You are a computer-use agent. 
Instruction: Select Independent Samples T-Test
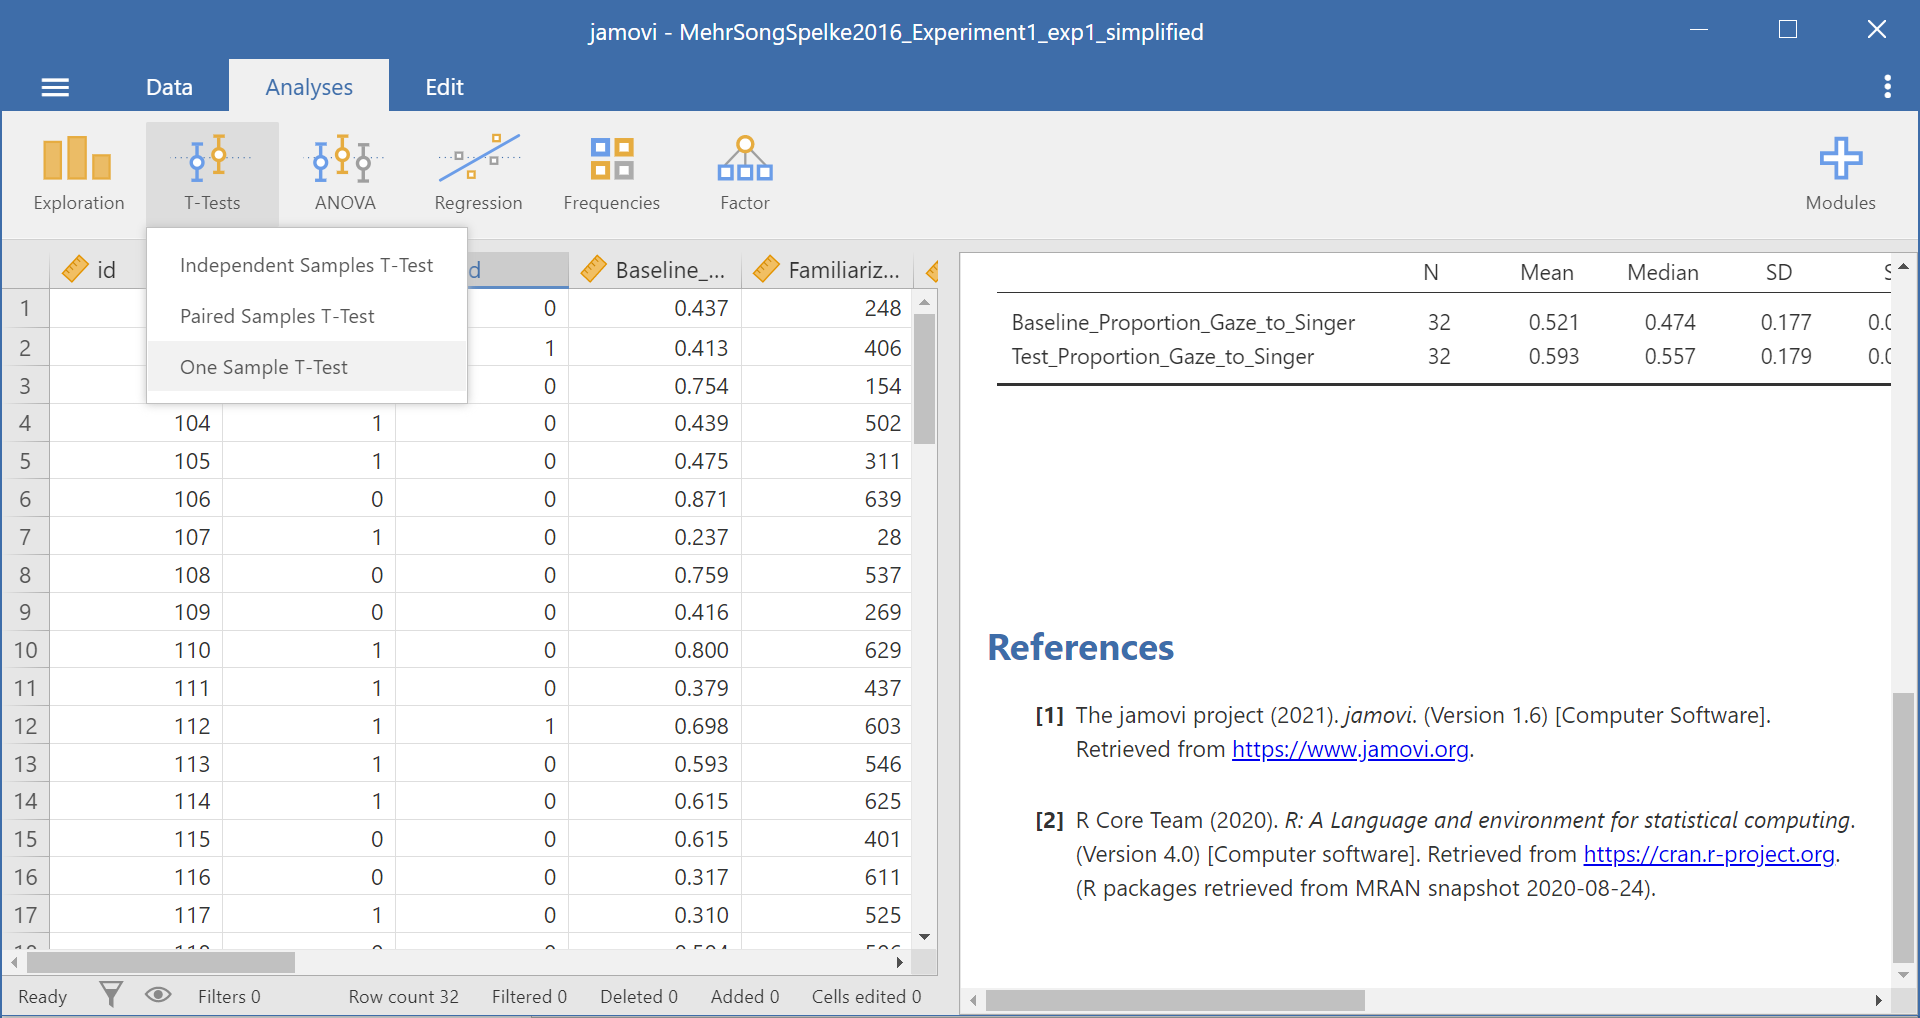coord(306,265)
